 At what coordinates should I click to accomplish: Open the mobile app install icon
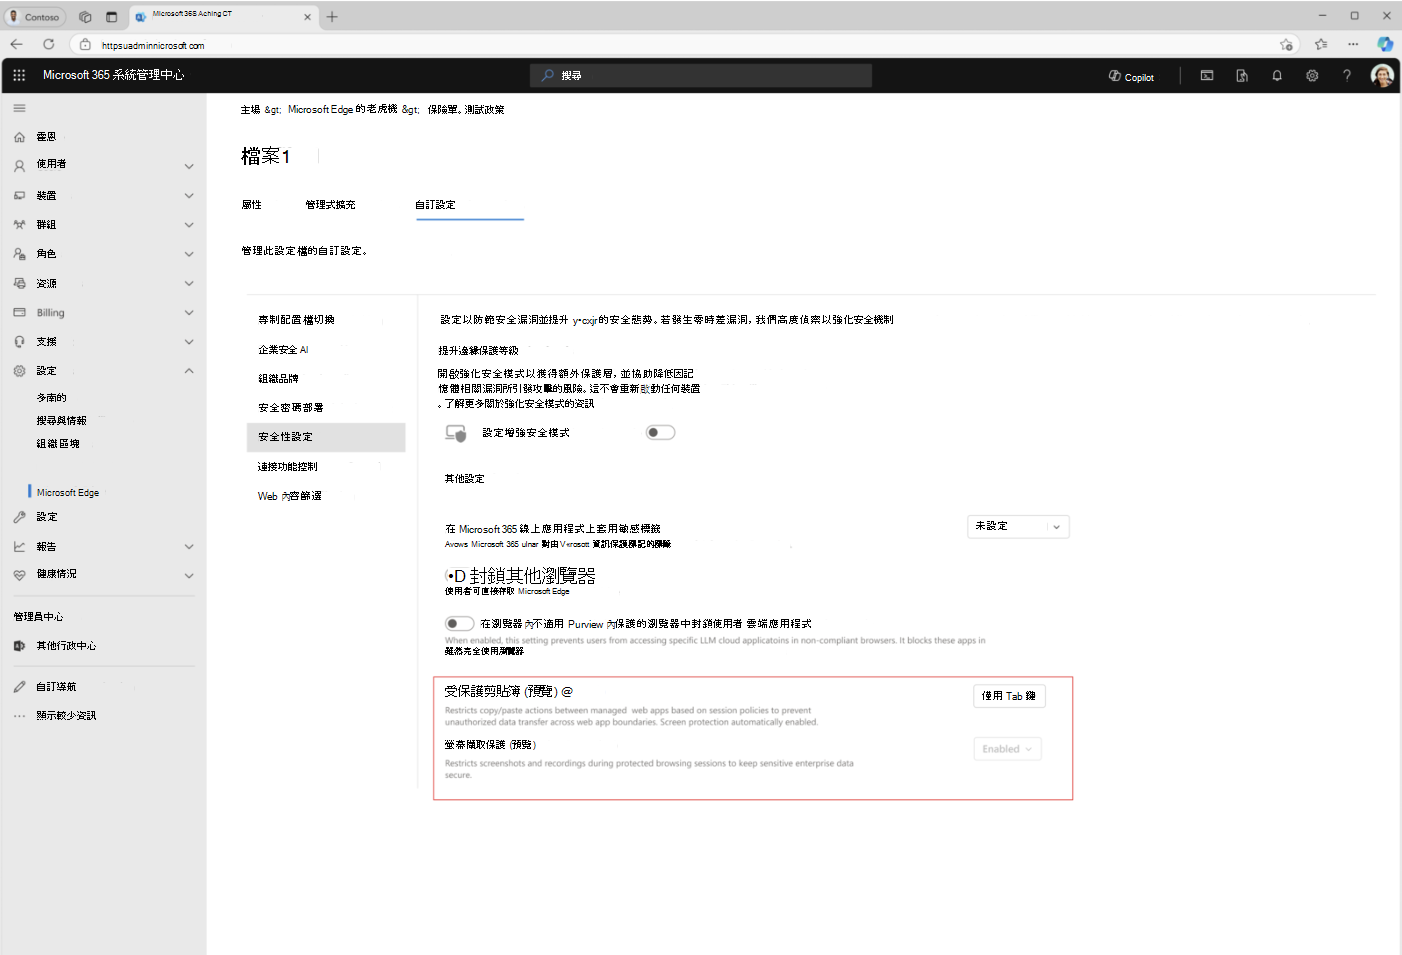(1242, 76)
